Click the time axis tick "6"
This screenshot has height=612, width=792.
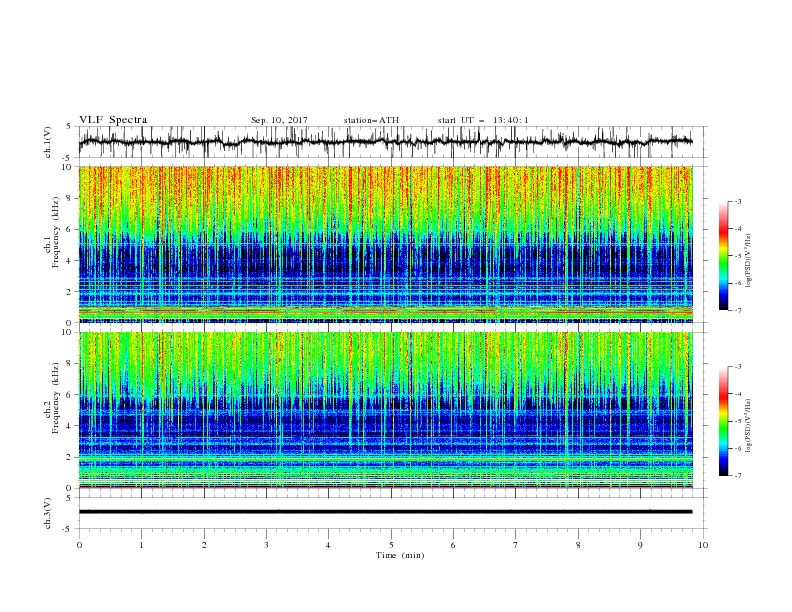coord(454,545)
